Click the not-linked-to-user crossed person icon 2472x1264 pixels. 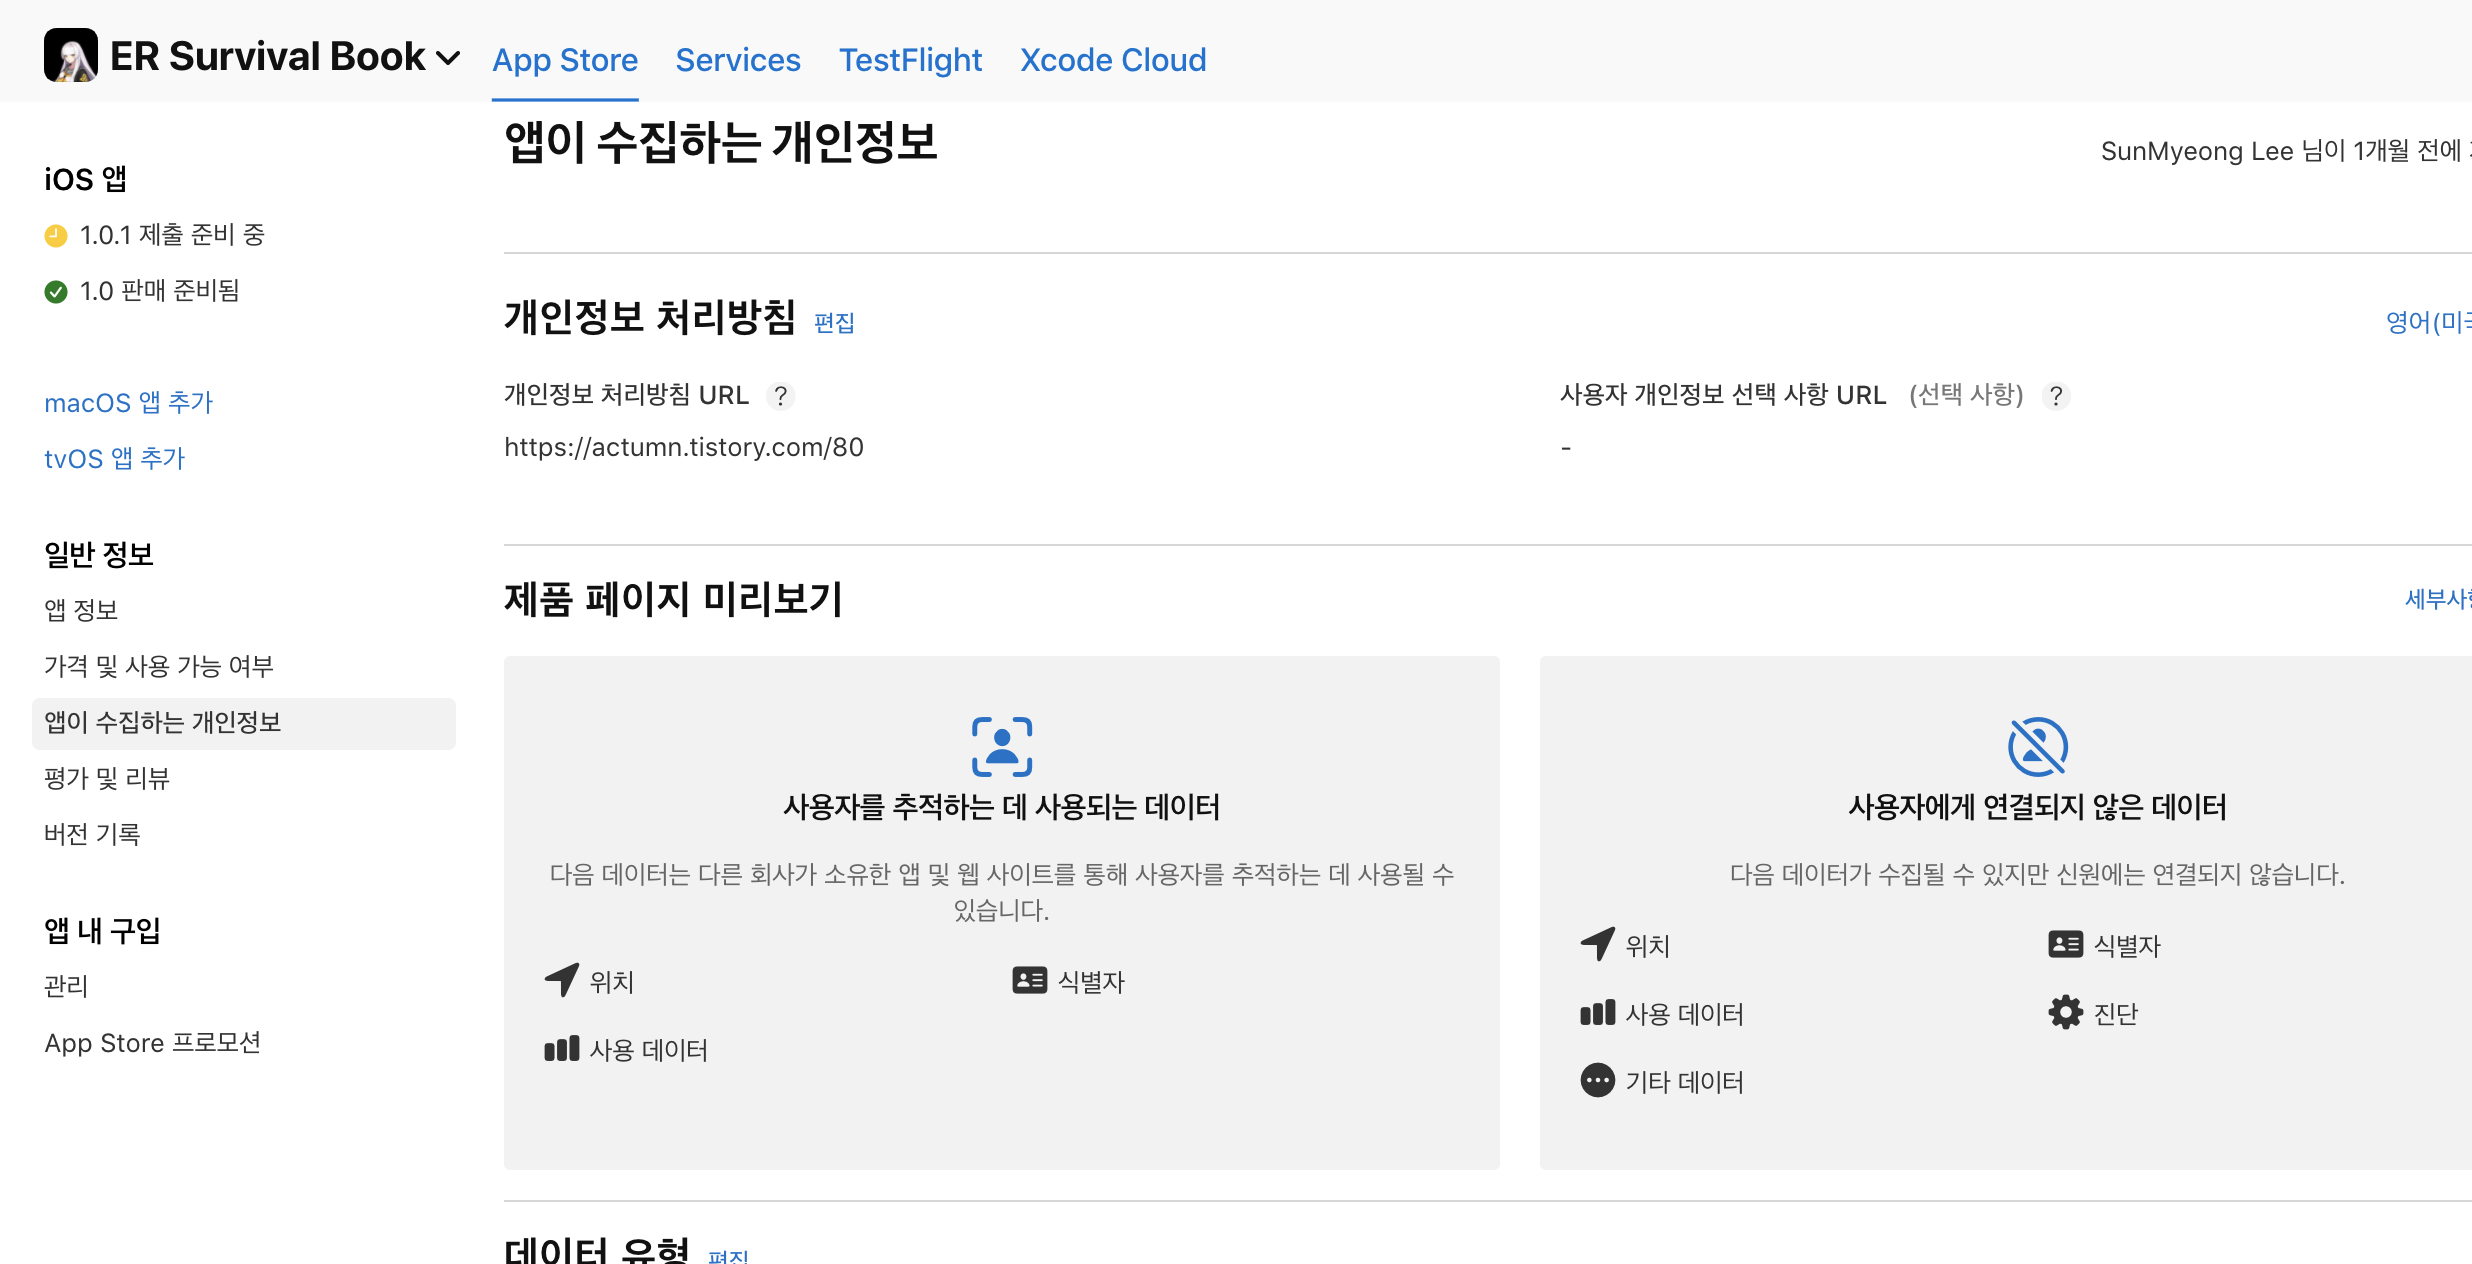(2037, 746)
